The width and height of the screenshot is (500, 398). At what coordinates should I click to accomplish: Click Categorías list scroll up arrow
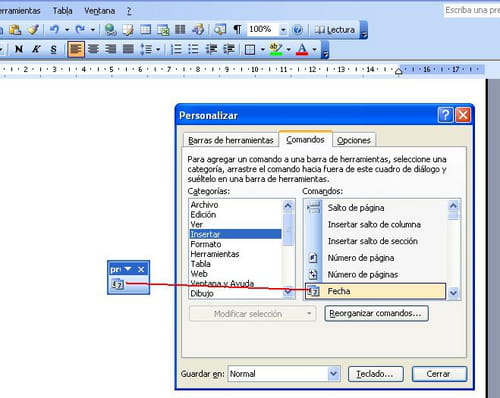click(x=288, y=206)
